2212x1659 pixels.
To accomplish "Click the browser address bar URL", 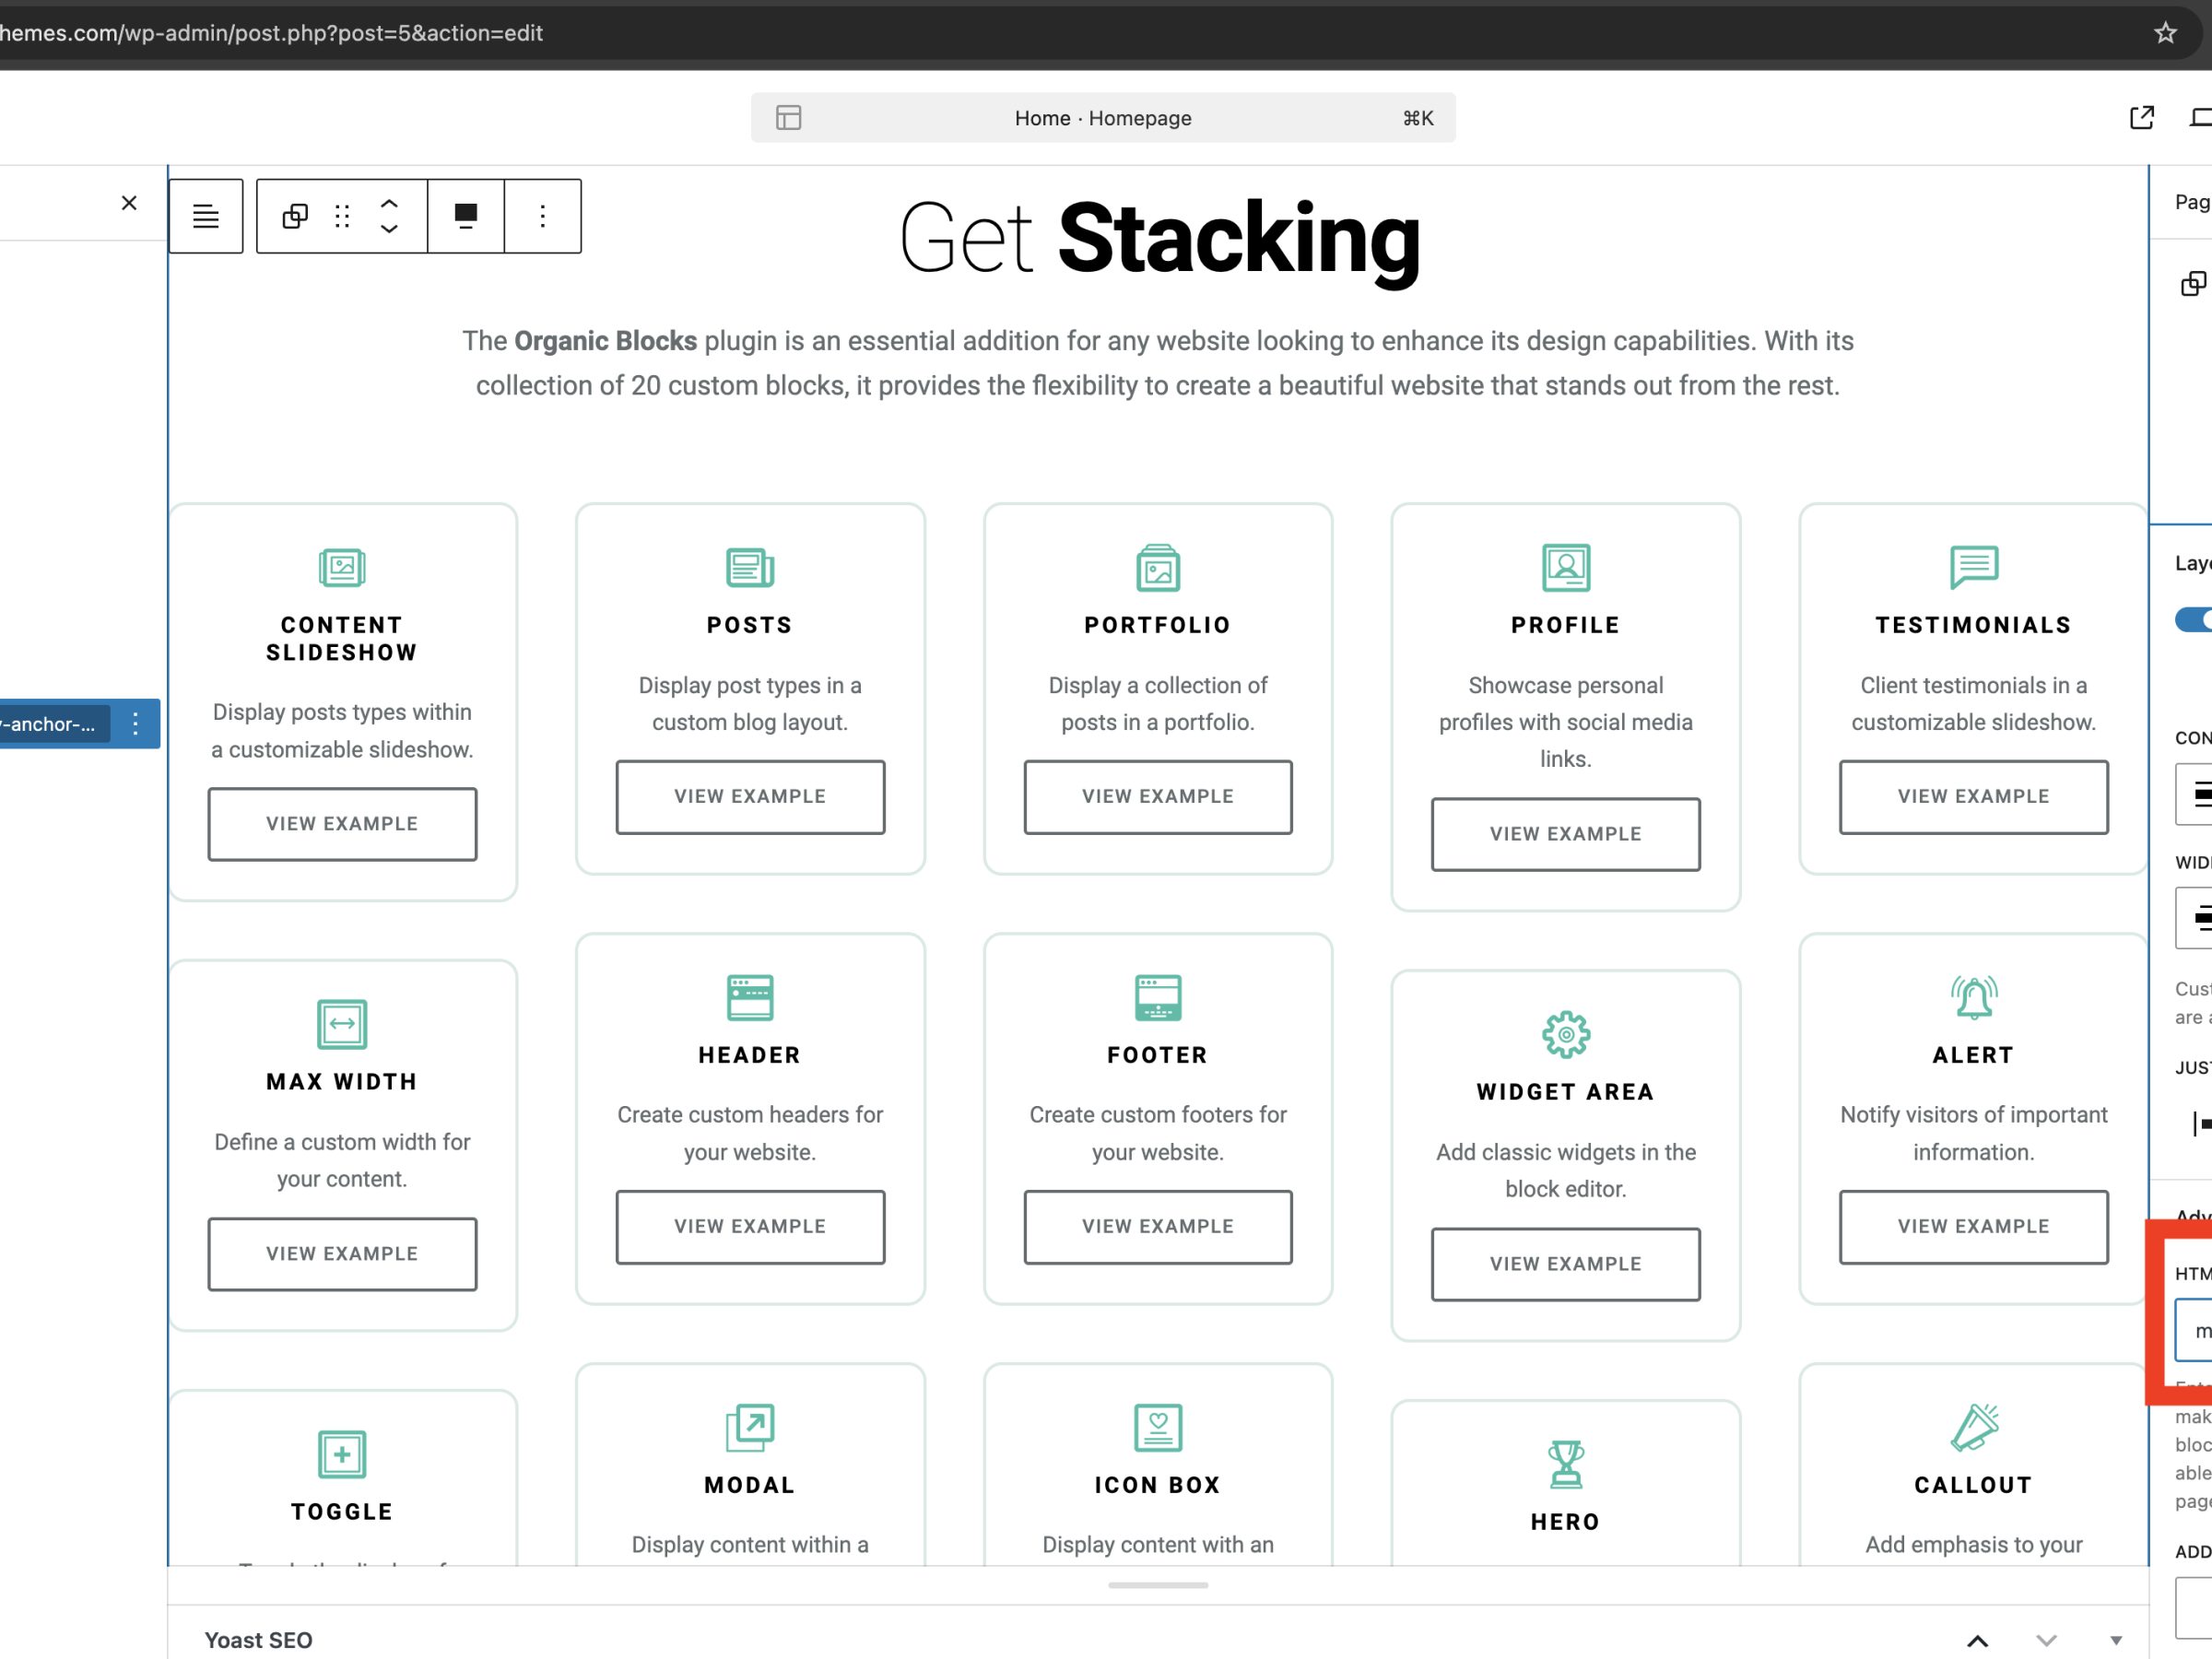I will [272, 33].
